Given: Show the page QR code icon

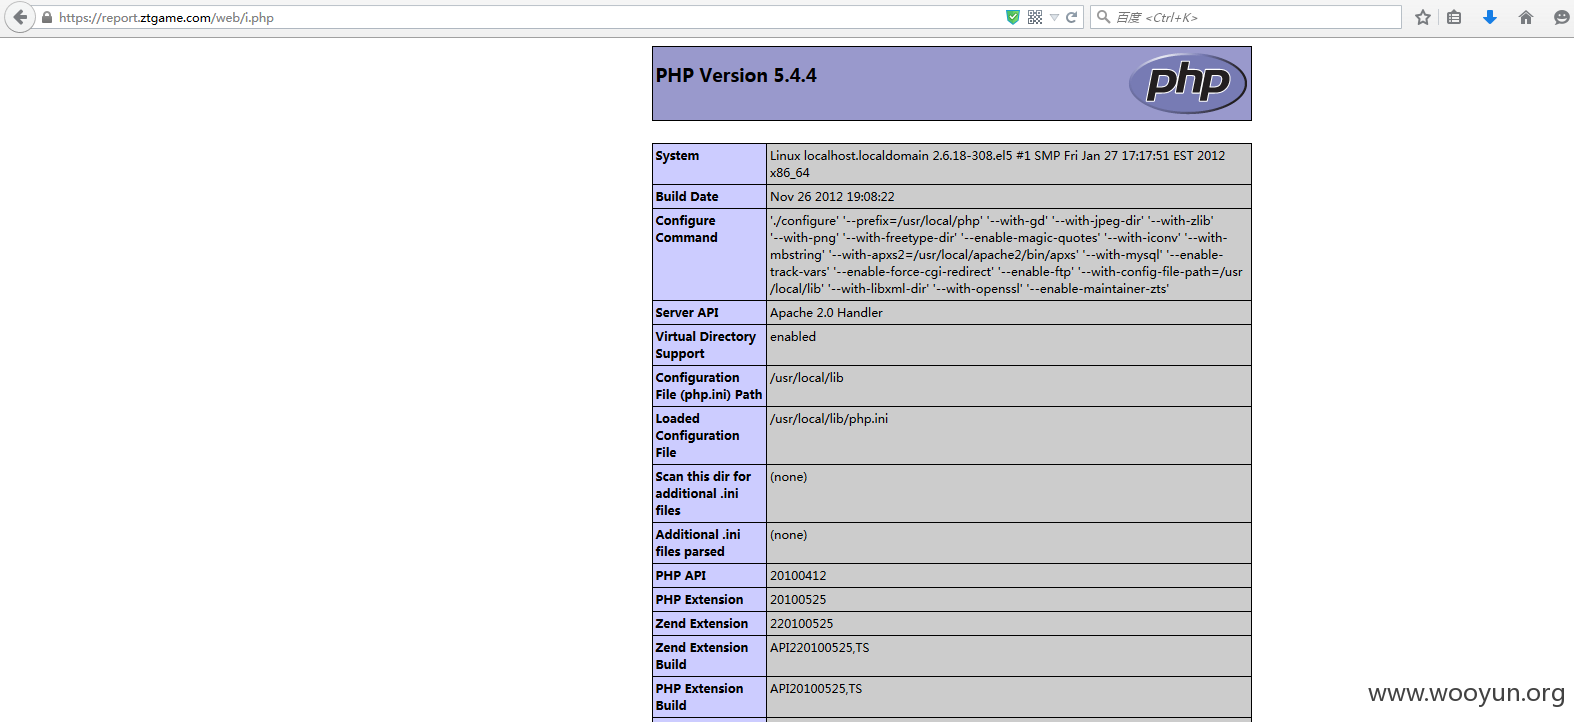Looking at the screenshot, I should (1035, 17).
